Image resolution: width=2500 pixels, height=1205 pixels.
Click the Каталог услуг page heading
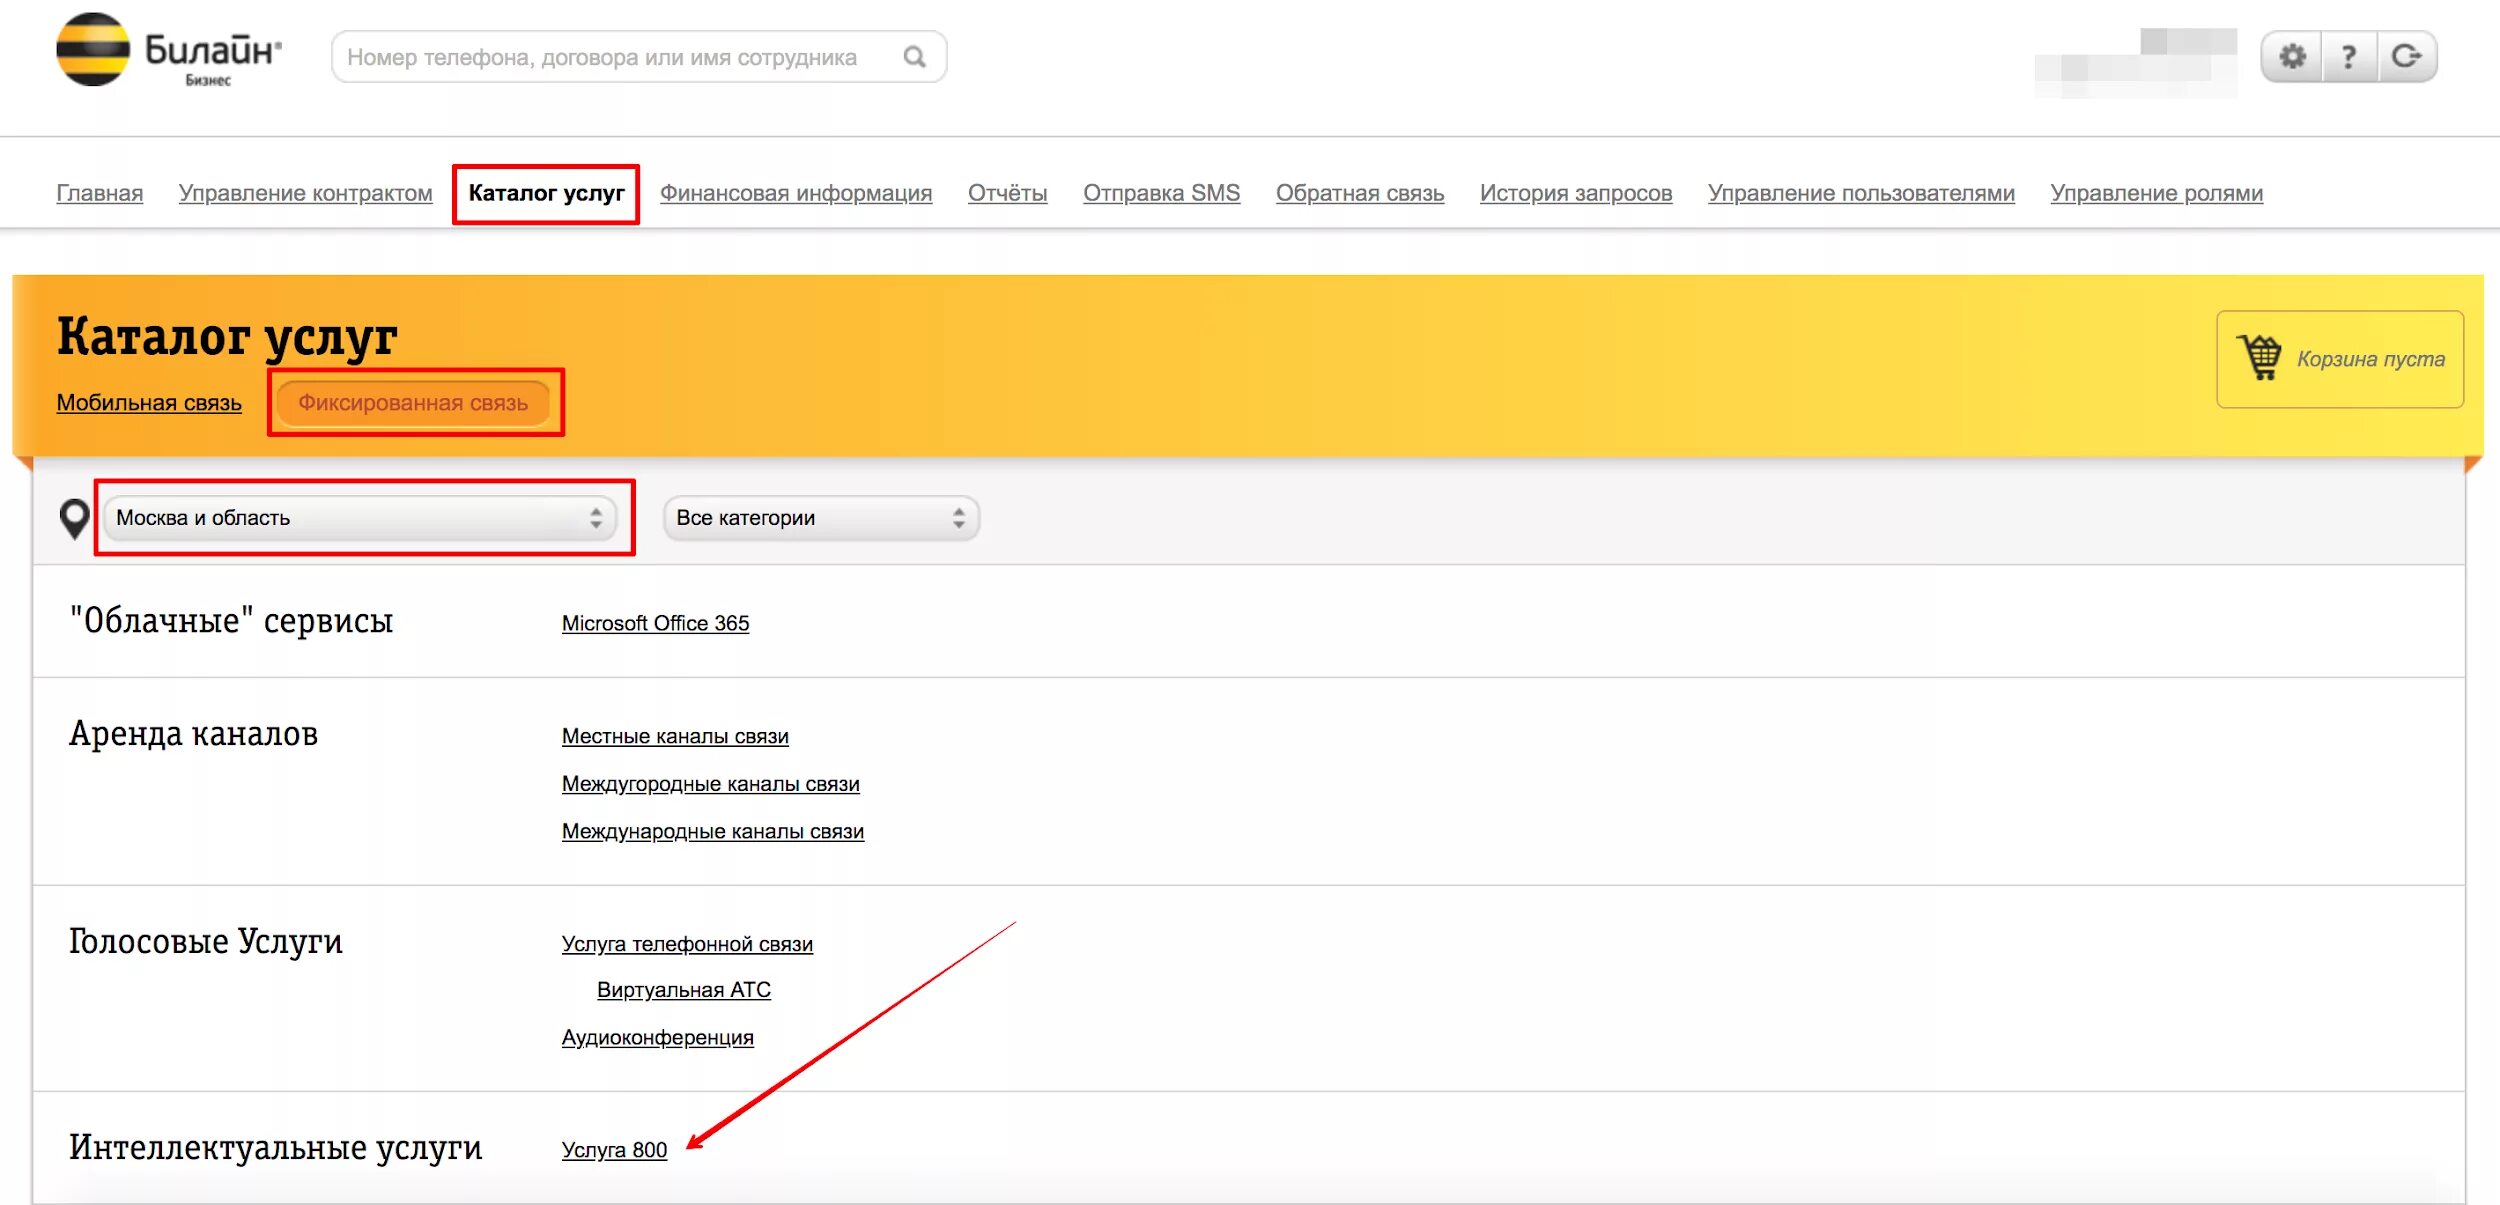point(227,337)
